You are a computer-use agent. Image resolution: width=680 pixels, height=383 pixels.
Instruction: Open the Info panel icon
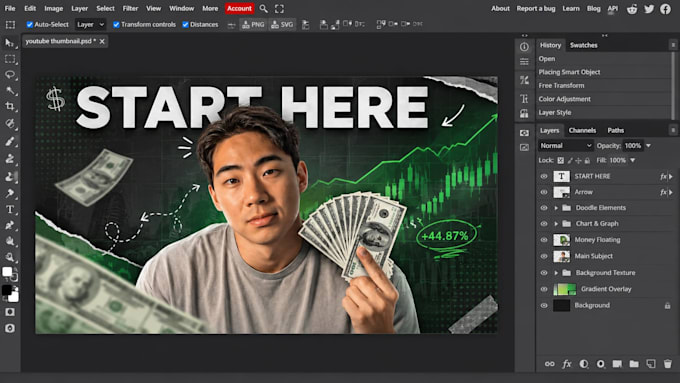524,46
